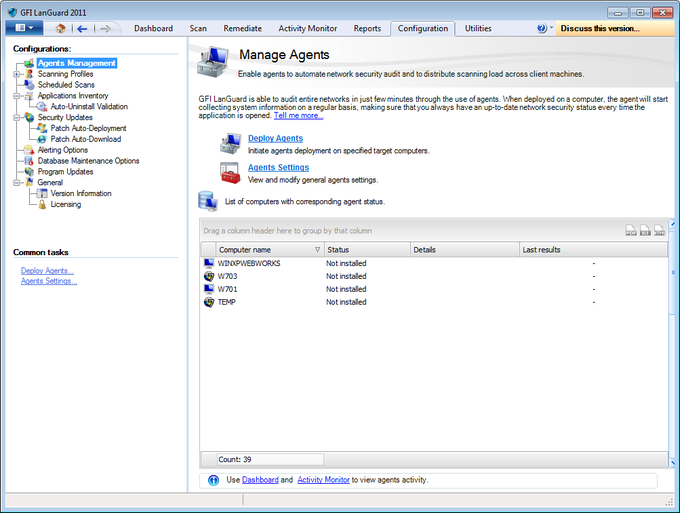
Task: Click the Deploy Agents heading link
Action: click(x=275, y=138)
